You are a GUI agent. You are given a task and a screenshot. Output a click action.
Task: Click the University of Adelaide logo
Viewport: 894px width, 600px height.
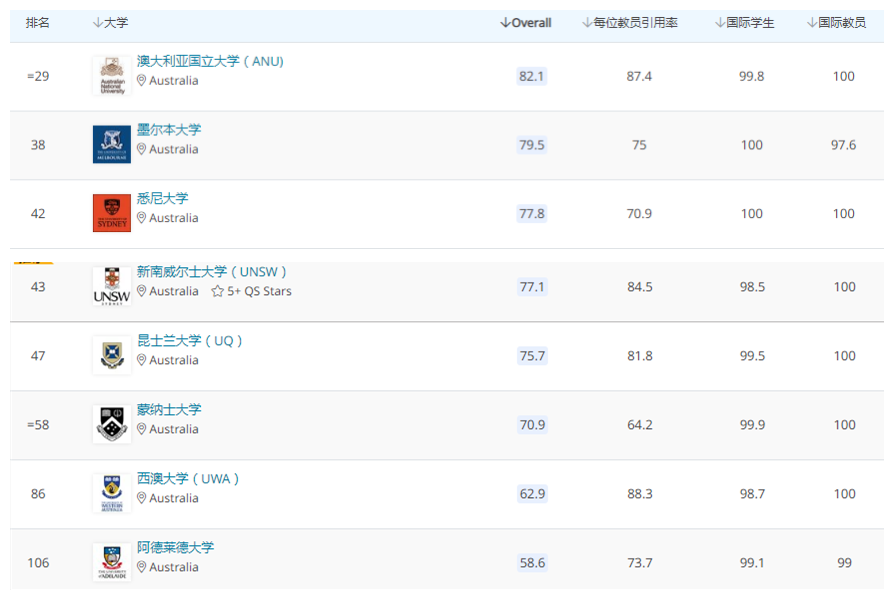(x=112, y=562)
